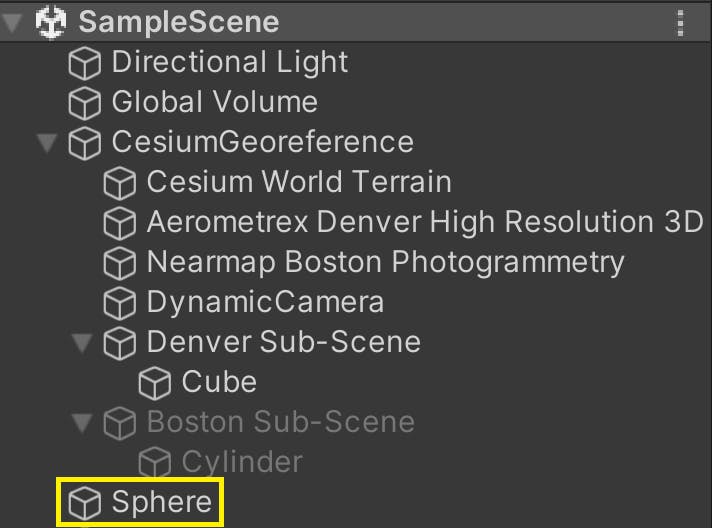Collapse the CesiumGeoreference children
The height and width of the screenshot is (528, 712).
tap(46, 143)
